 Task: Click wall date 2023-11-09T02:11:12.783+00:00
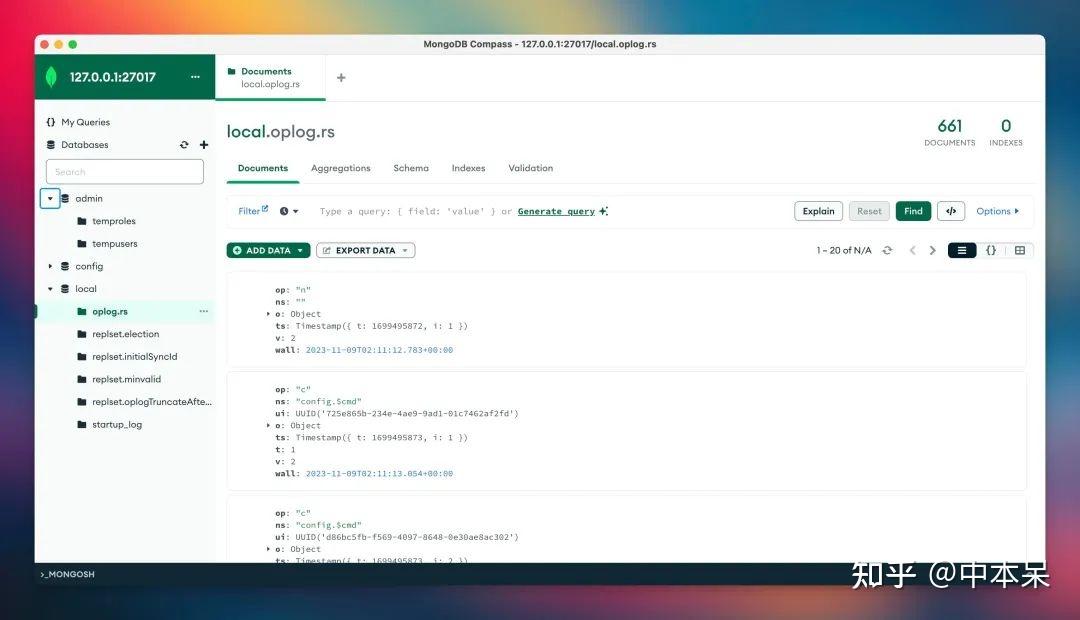pos(380,350)
